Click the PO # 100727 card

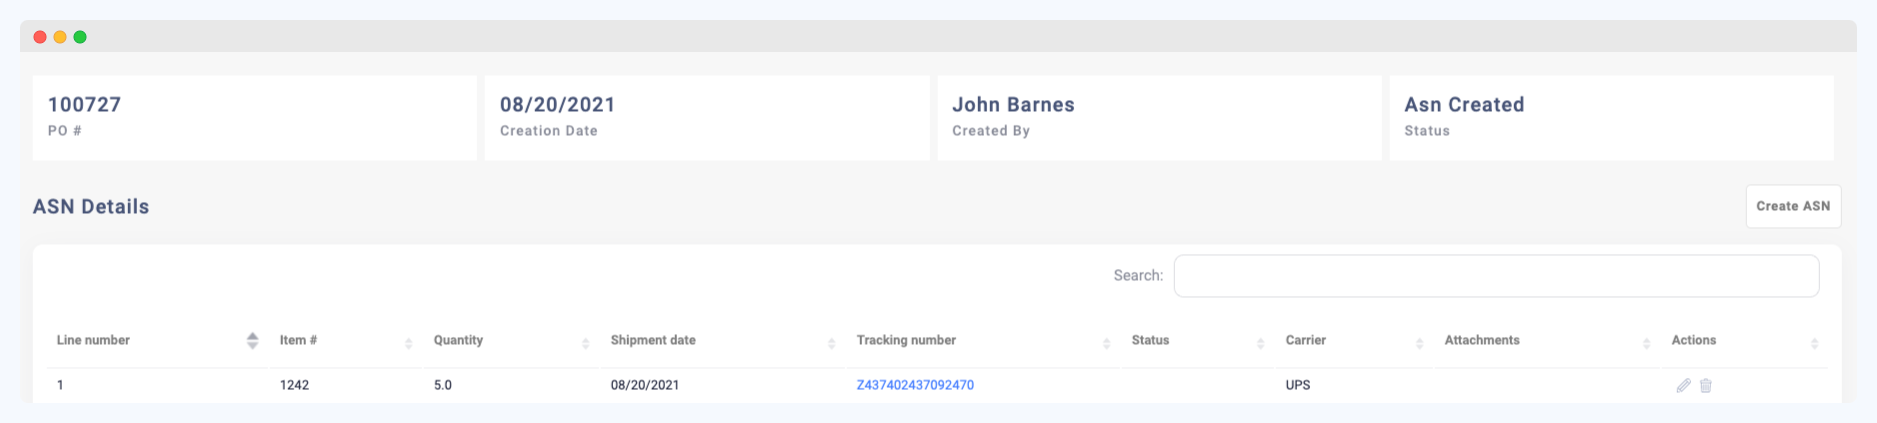[254, 117]
